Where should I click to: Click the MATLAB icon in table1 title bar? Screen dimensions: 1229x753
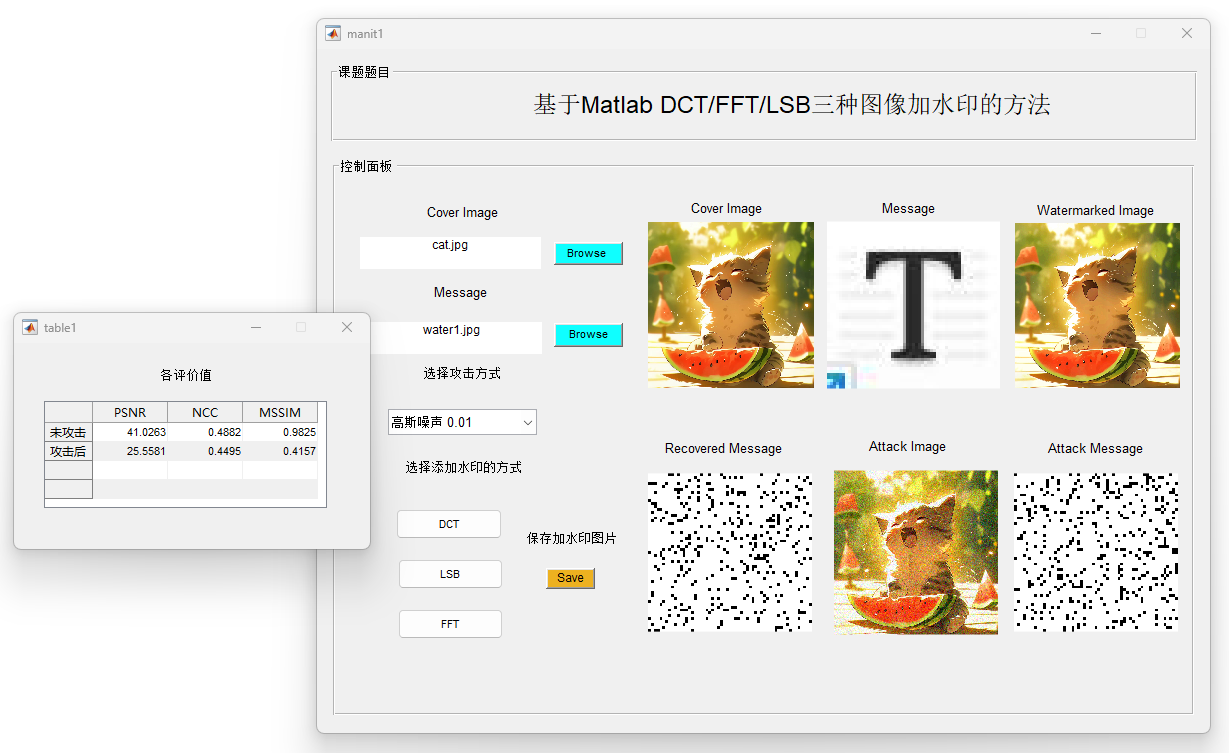pyautogui.click(x=30, y=327)
